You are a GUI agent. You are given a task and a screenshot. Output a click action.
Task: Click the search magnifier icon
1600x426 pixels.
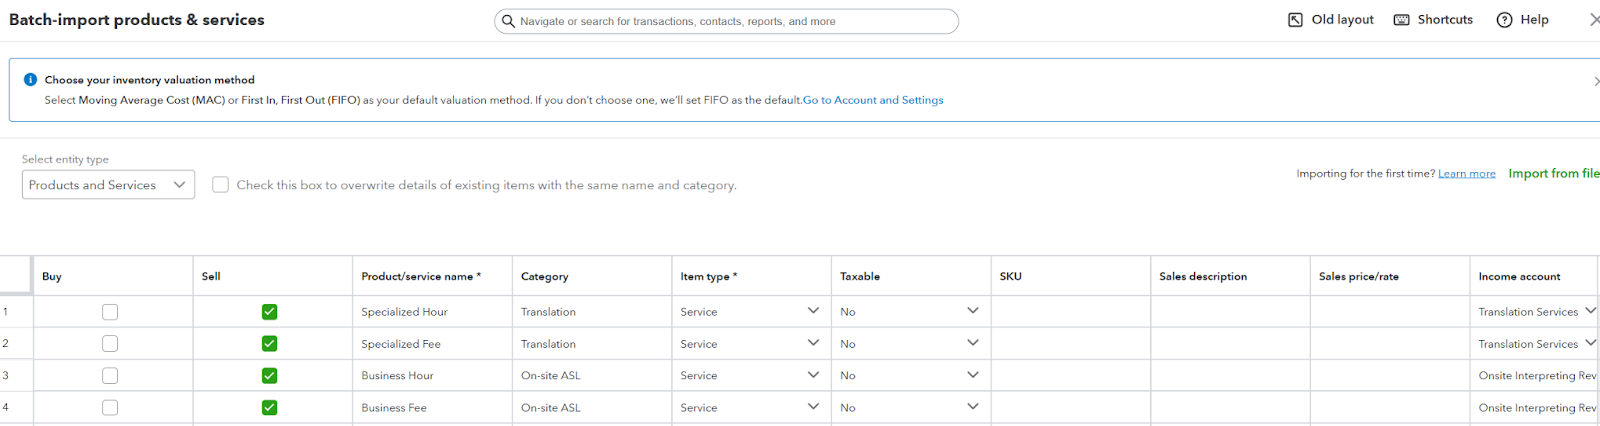pos(509,21)
